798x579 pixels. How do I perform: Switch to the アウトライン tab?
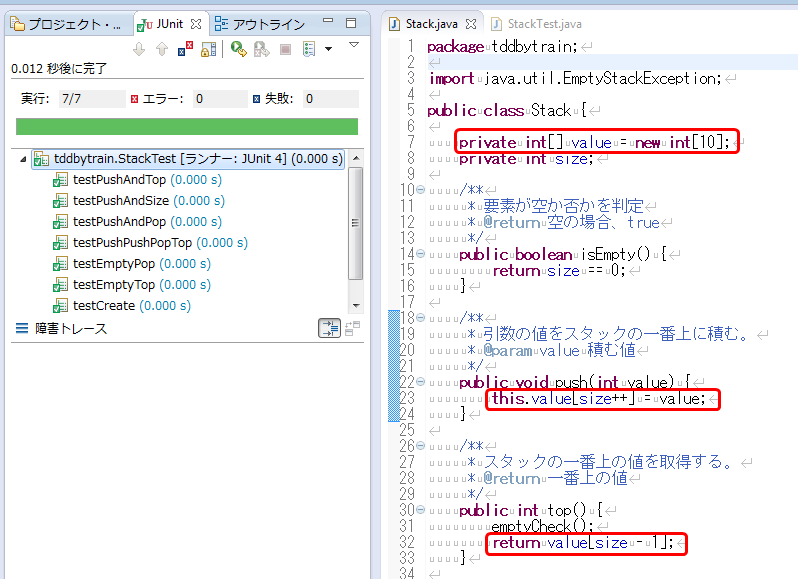tap(260, 24)
